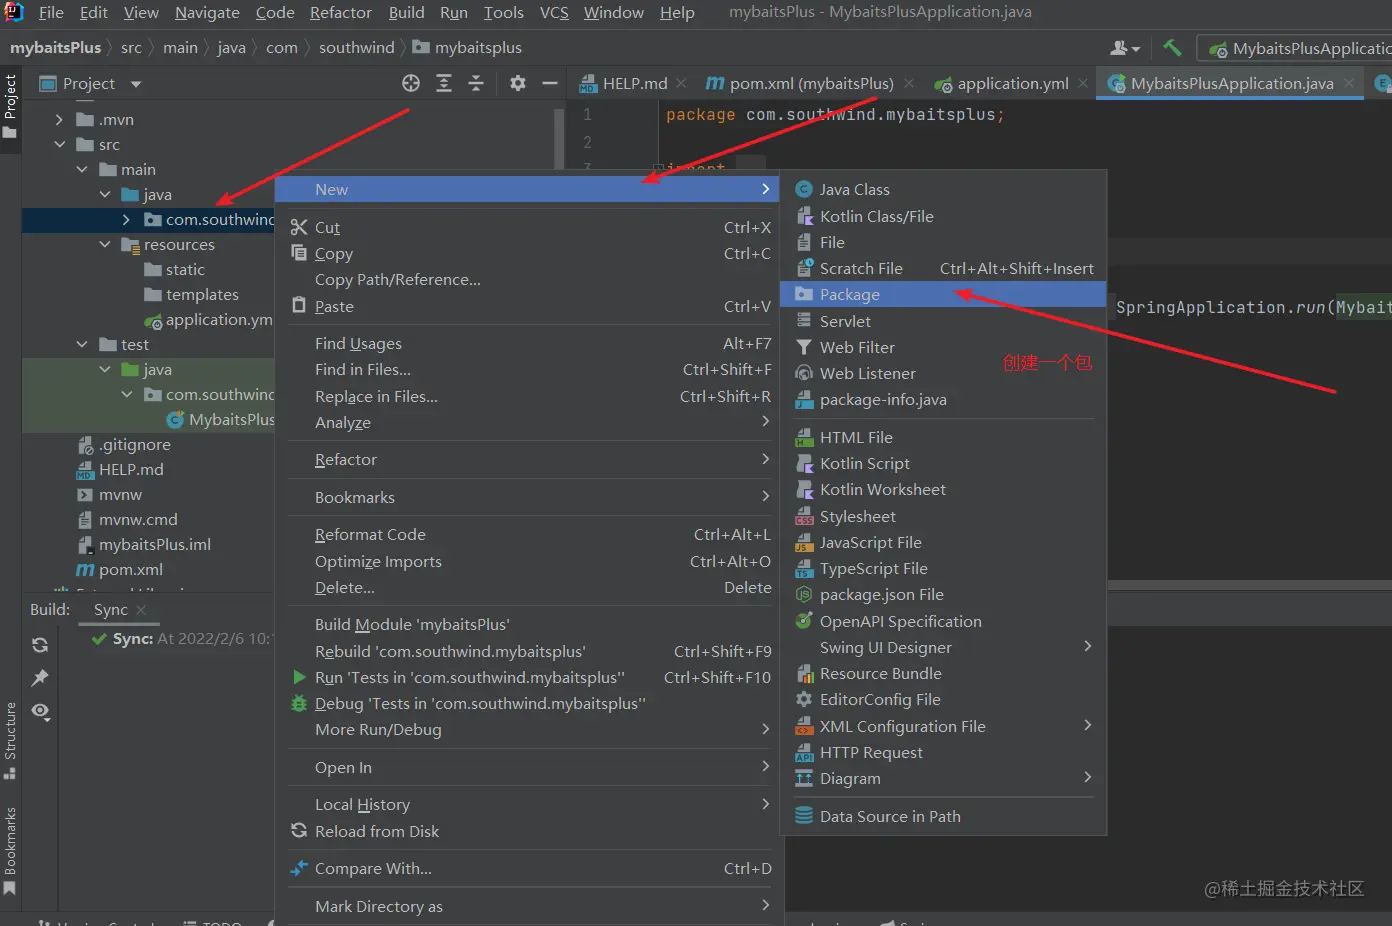The height and width of the screenshot is (926, 1392).
Task: Open the Build menu
Action: [x=406, y=13]
